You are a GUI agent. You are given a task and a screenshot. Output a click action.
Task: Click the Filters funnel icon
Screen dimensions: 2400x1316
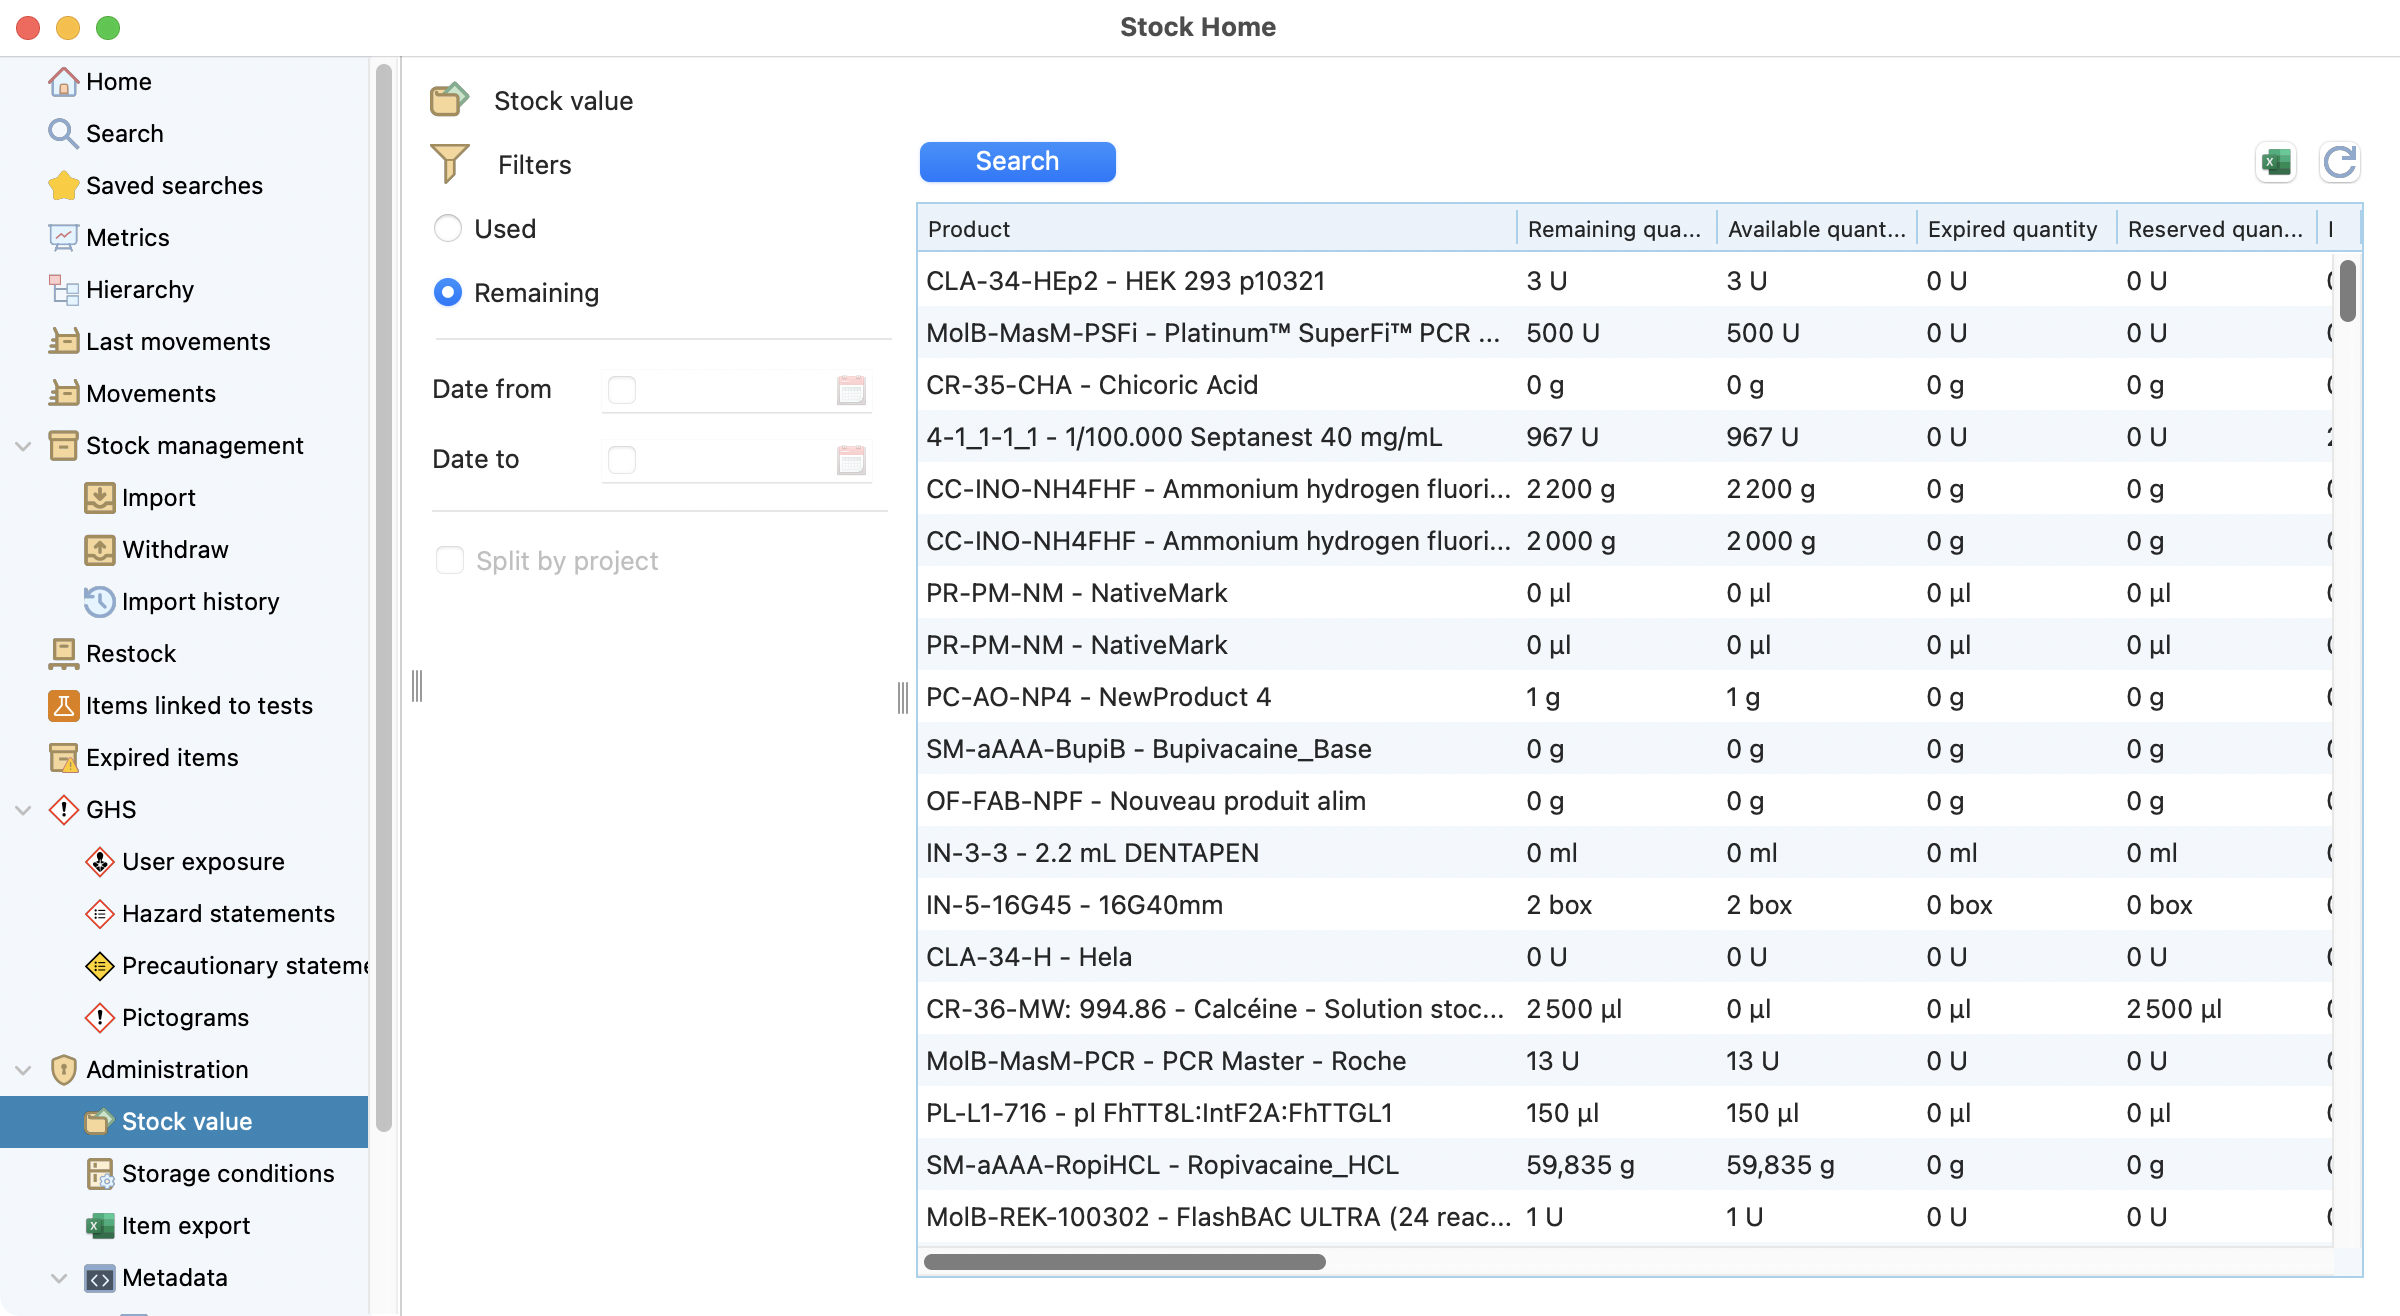click(450, 164)
